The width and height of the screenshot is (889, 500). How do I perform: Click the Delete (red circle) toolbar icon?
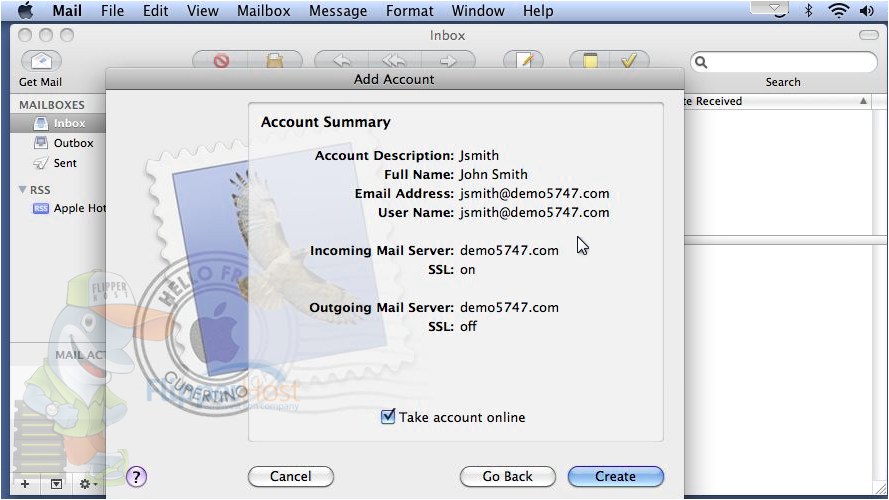(221, 60)
